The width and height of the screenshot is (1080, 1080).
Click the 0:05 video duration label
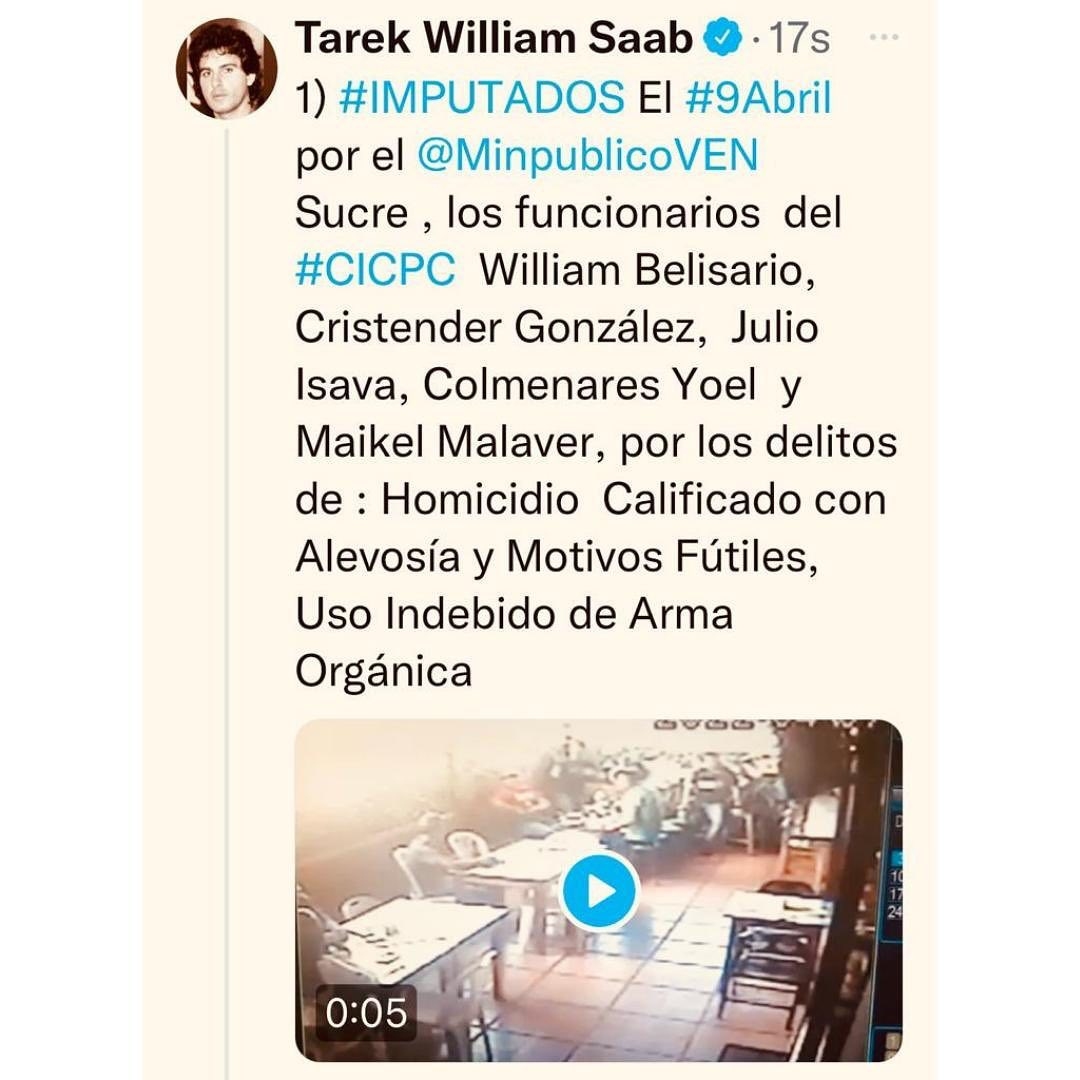366,1012
